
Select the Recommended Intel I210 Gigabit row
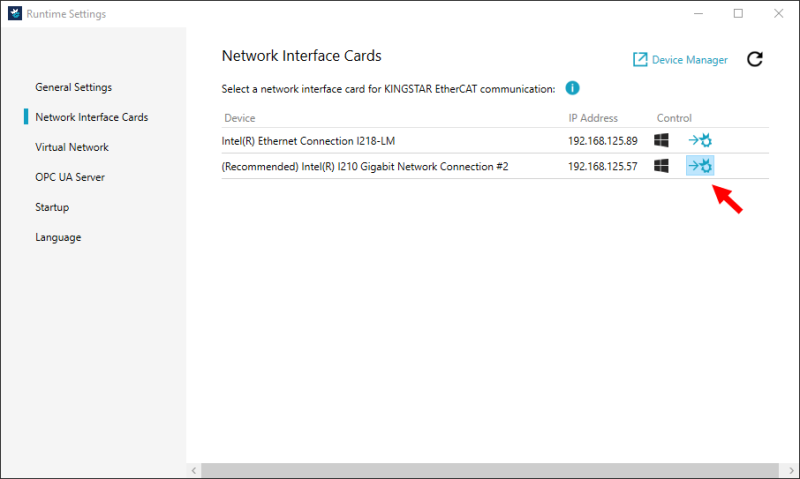(365, 166)
